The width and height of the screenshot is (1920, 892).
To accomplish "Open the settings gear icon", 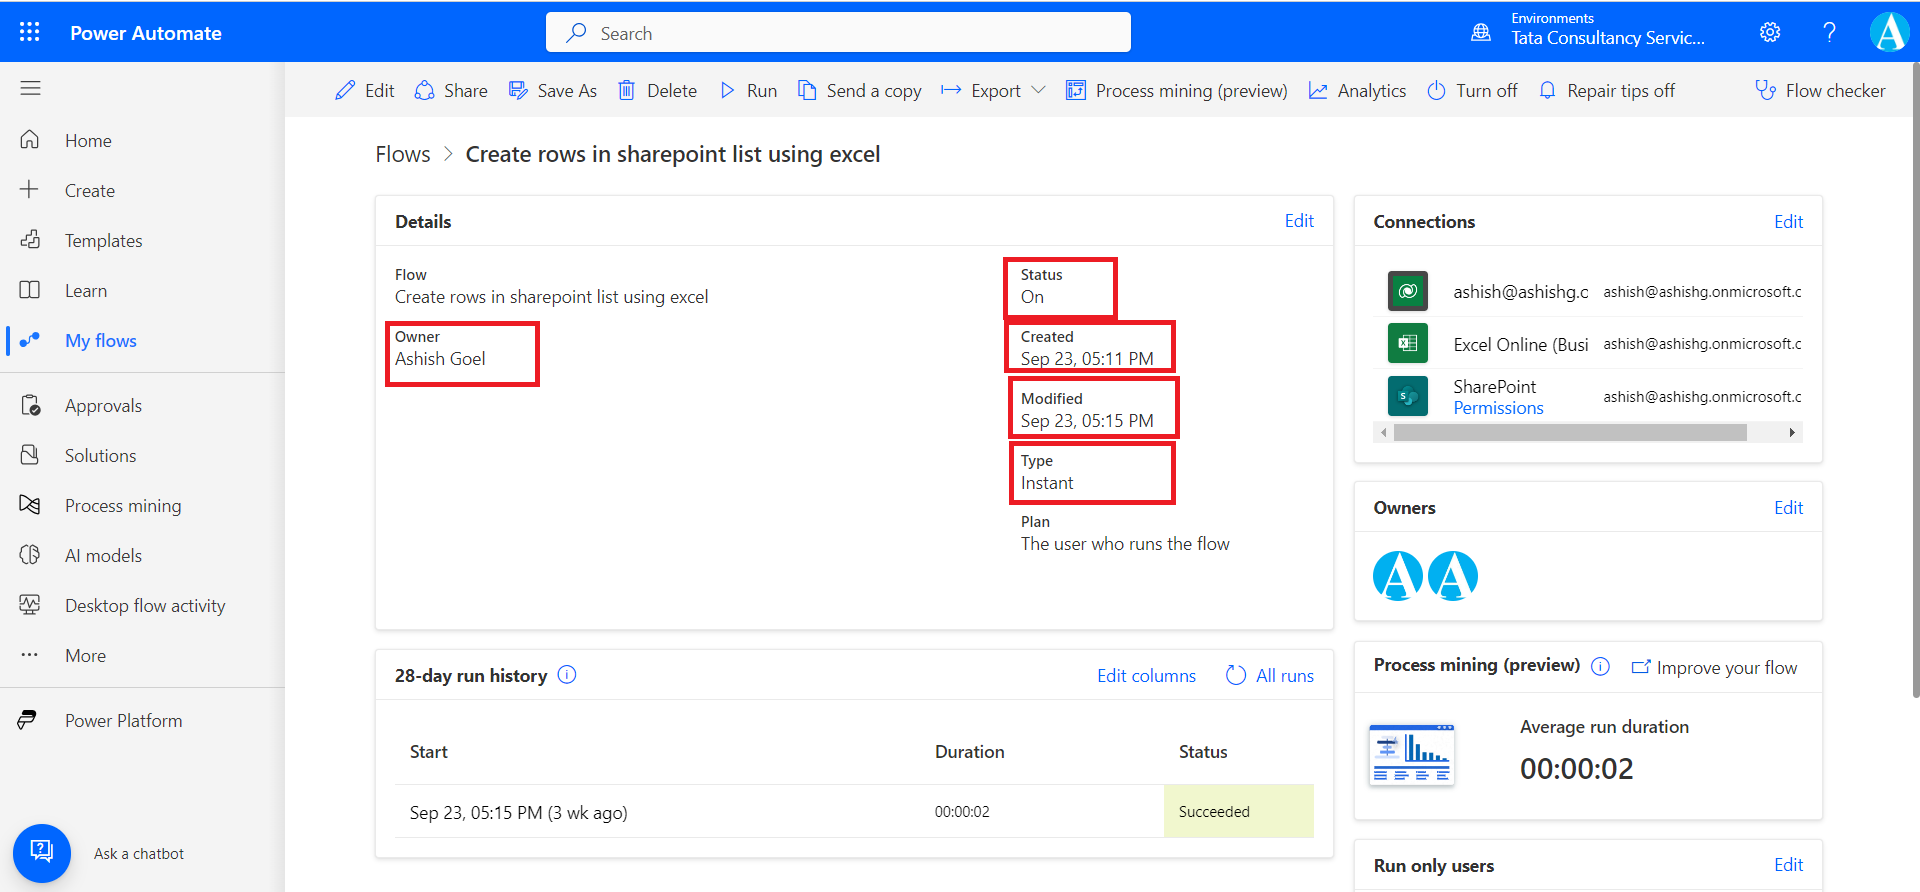I will 1769,32.
